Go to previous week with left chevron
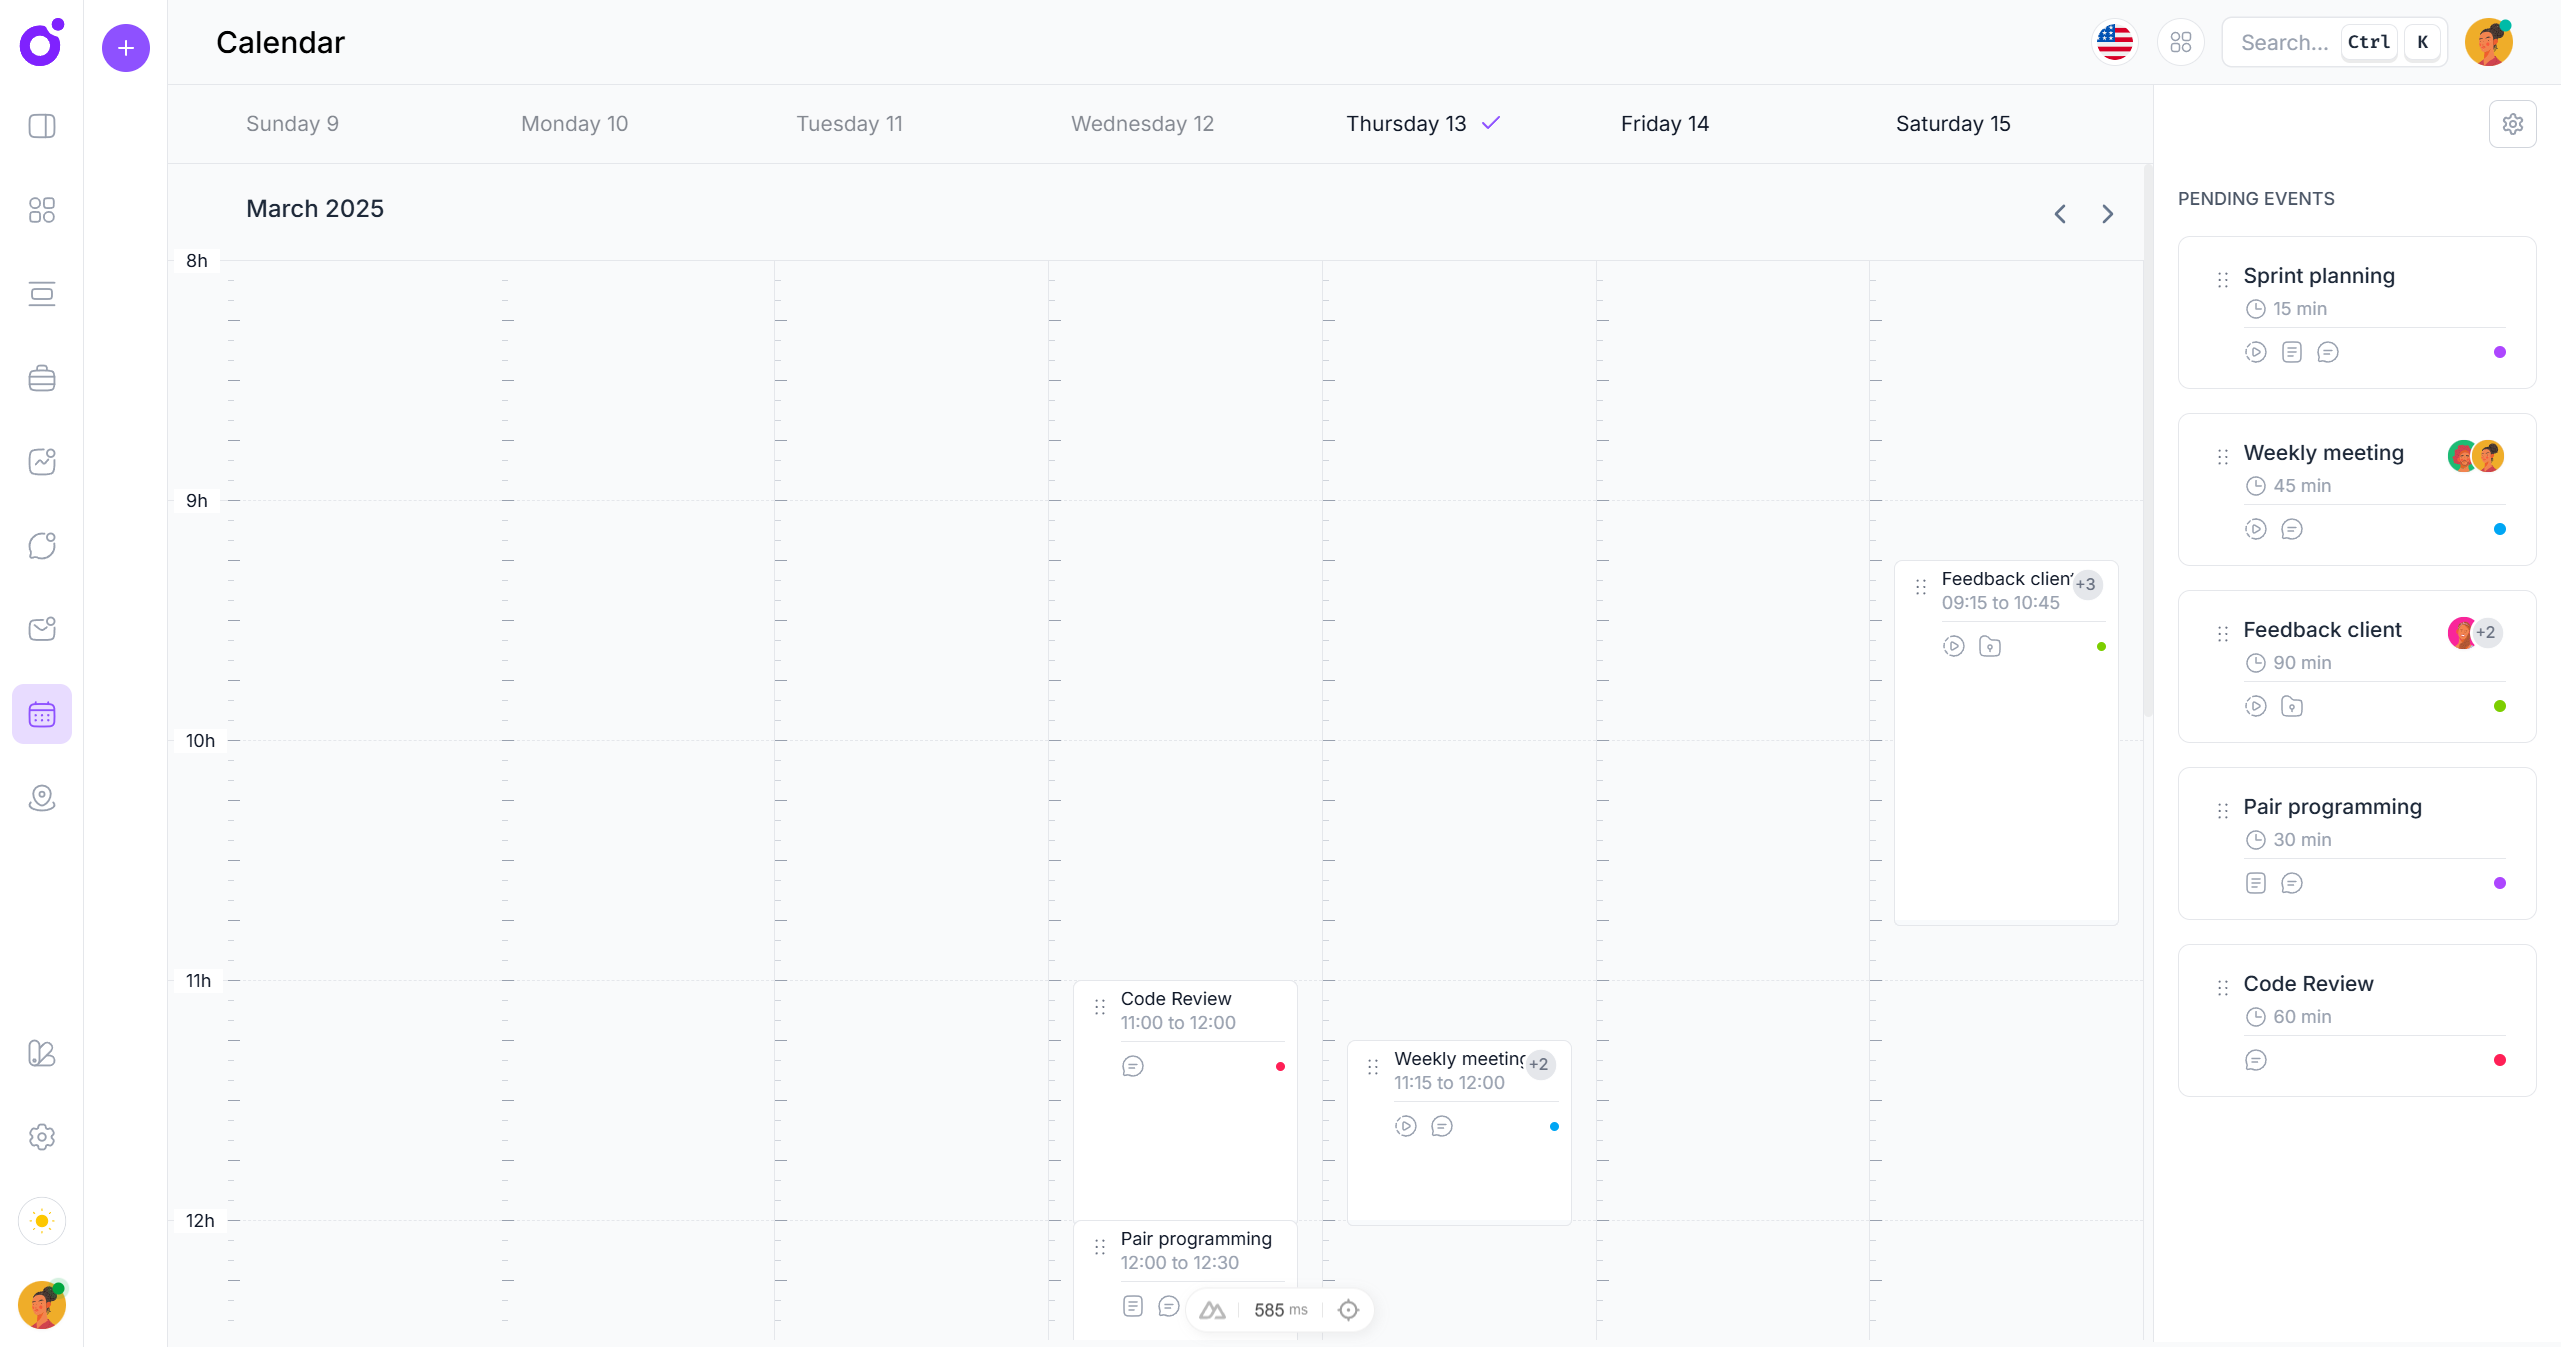This screenshot has width=2561, height=1347. [x=2059, y=213]
